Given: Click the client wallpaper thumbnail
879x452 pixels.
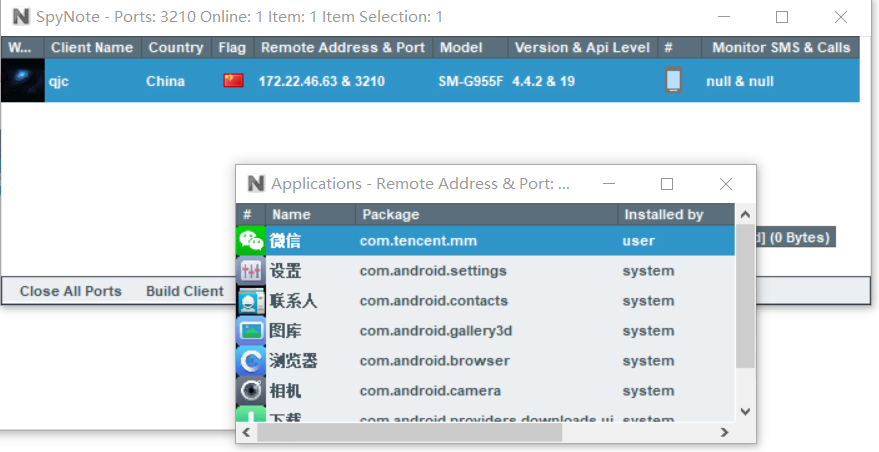Looking at the screenshot, I should click(x=22, y=81).
